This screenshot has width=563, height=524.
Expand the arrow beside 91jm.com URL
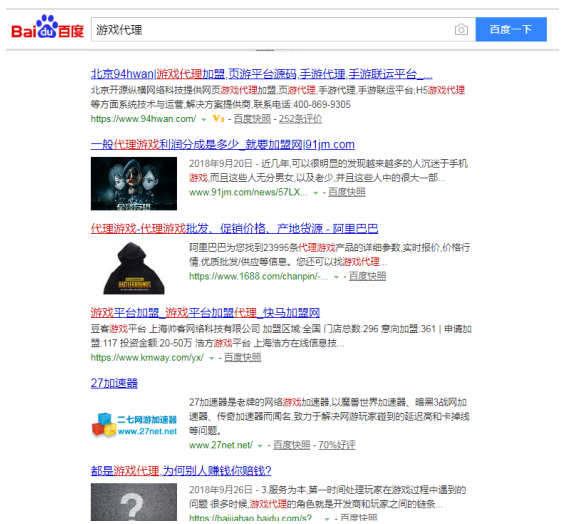(x=315, y=193)
